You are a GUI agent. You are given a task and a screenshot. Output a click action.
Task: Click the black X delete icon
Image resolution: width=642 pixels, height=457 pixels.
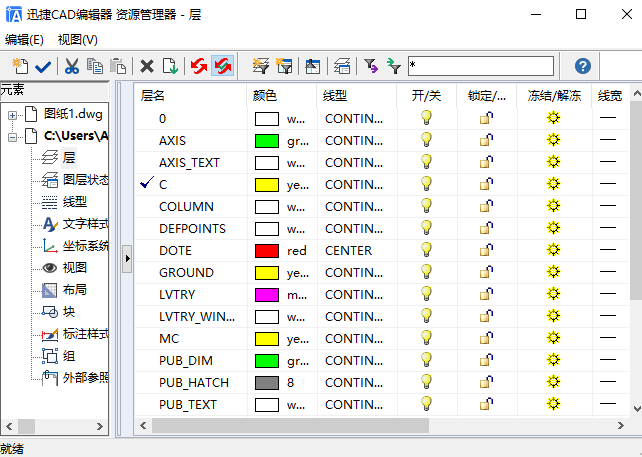(147, 66)
